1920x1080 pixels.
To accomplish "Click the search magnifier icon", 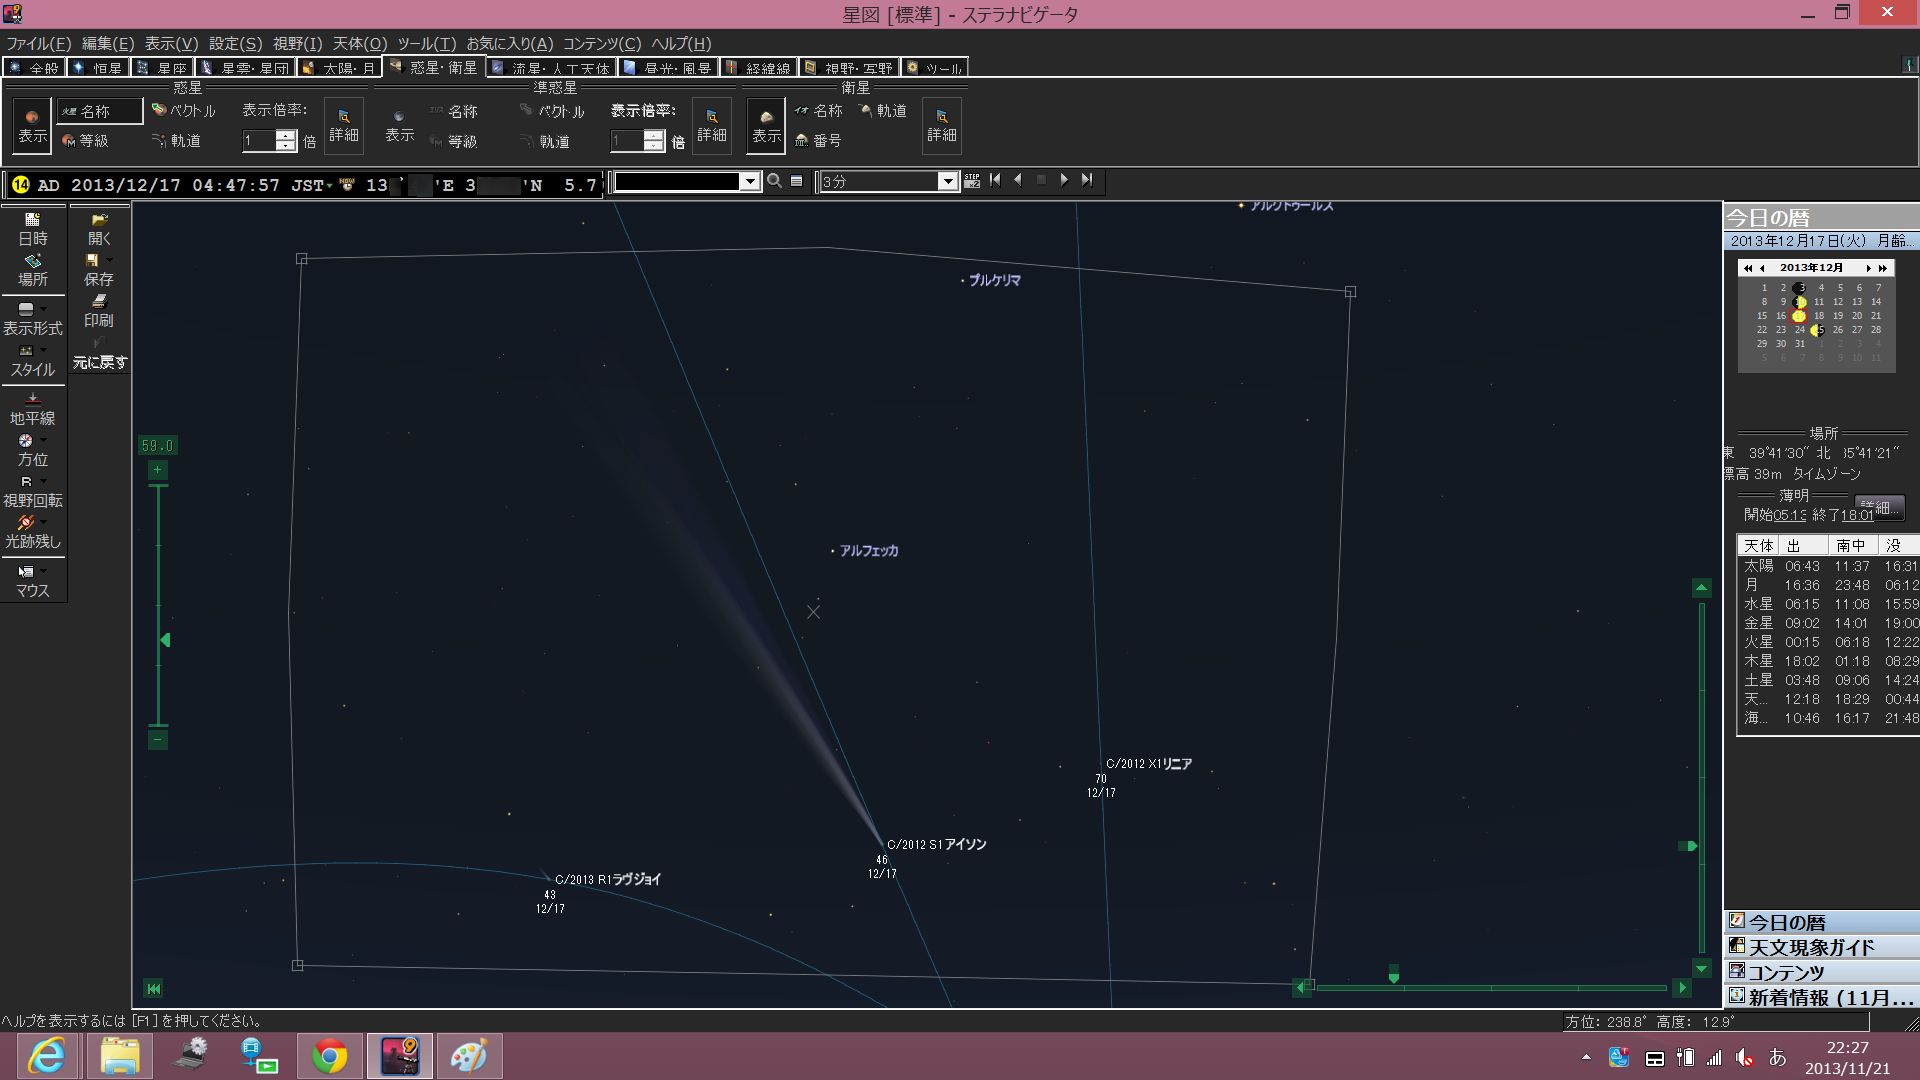I will pyautogui.click(x=774, y=181).
